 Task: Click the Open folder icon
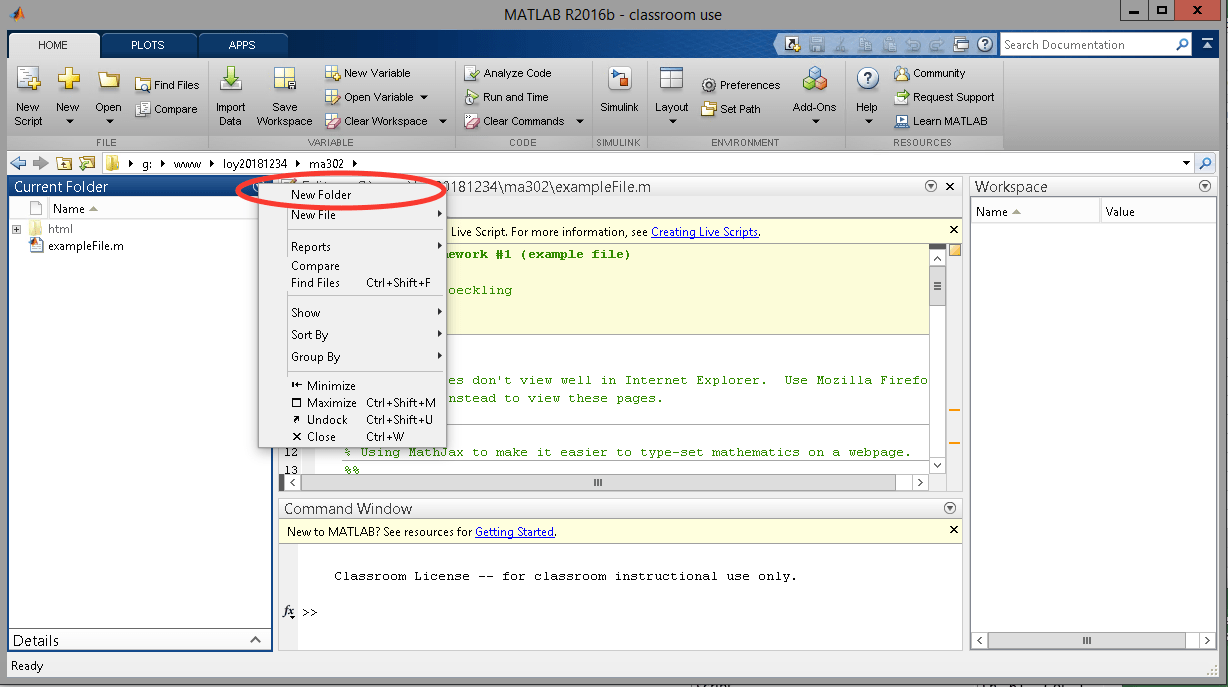(x=108, y=80)
